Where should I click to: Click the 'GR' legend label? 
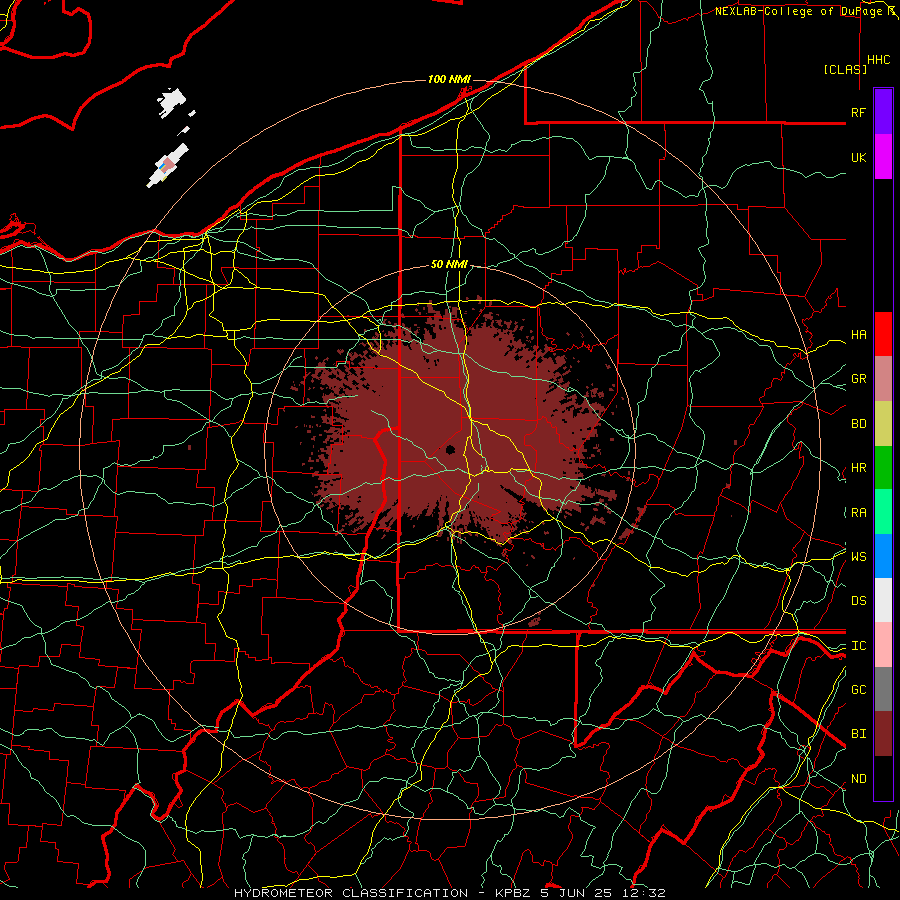858,379
